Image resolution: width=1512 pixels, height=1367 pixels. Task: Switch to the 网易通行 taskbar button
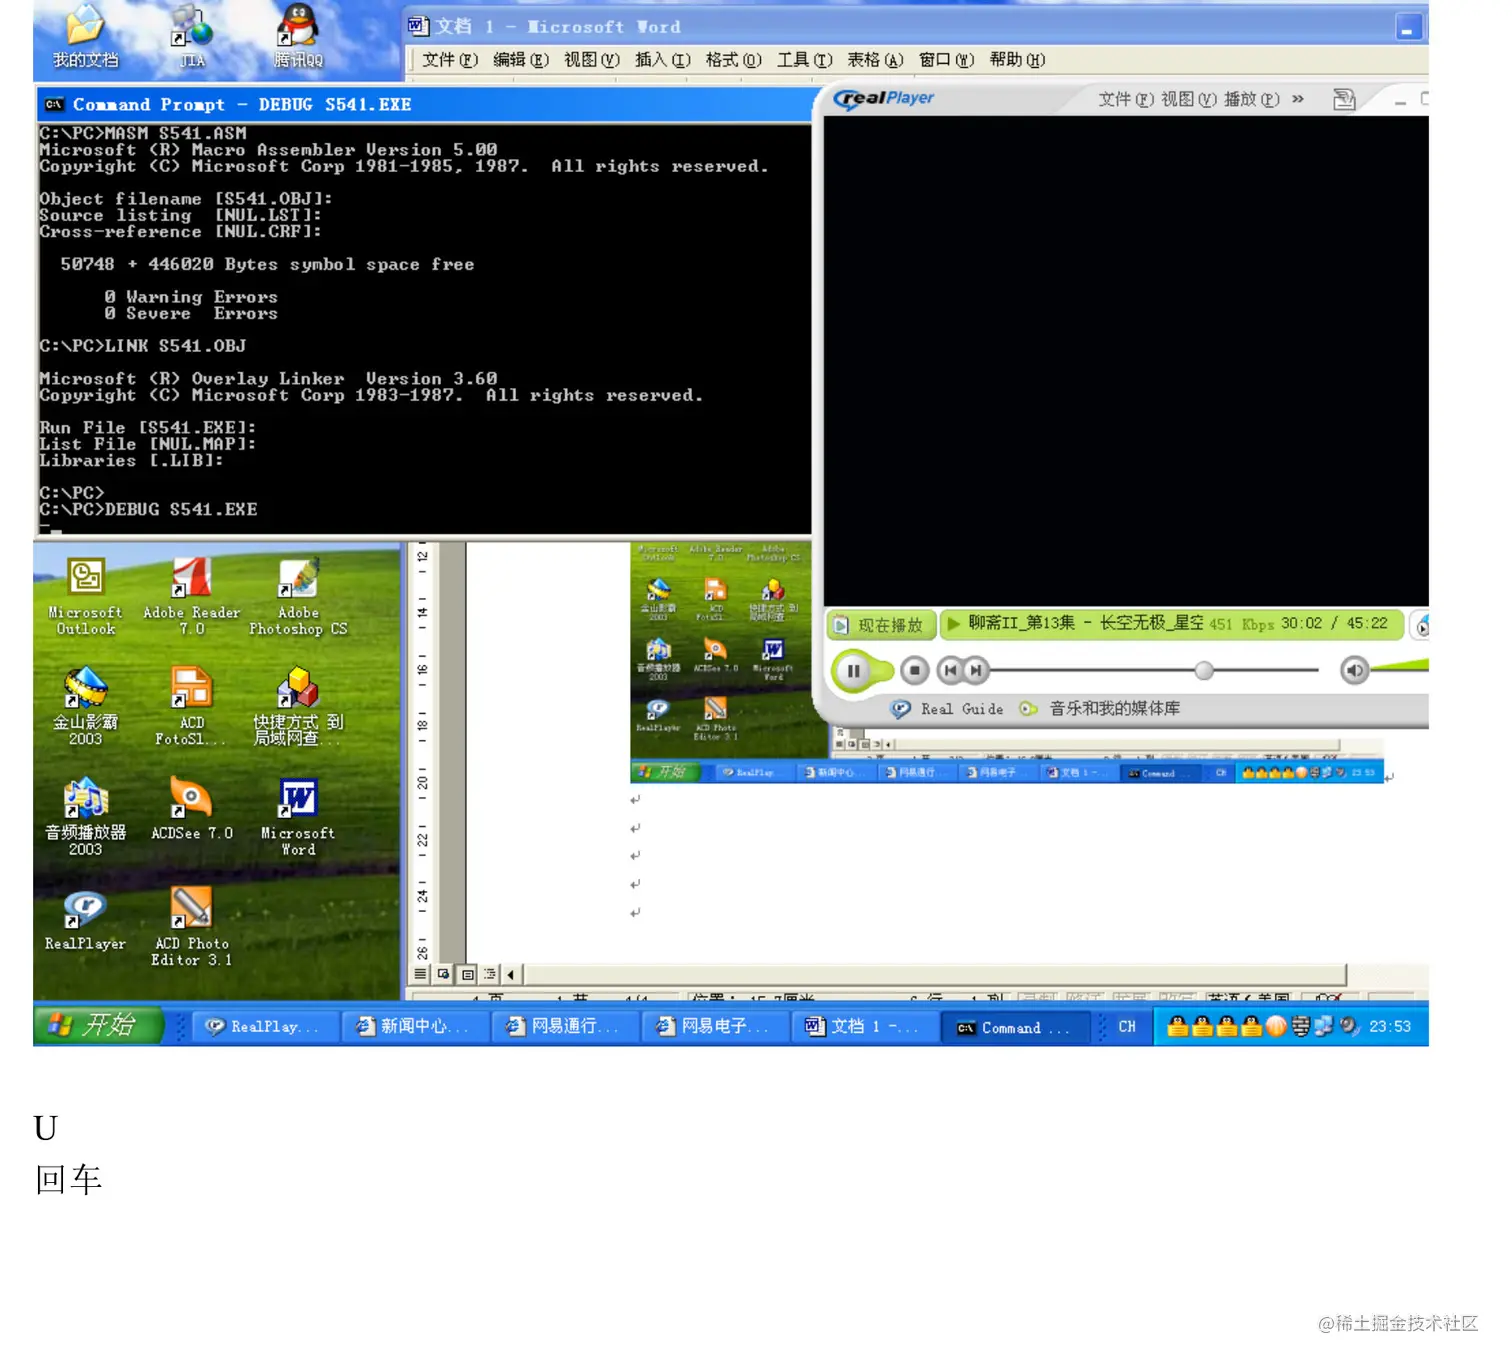pos(564,1027)
